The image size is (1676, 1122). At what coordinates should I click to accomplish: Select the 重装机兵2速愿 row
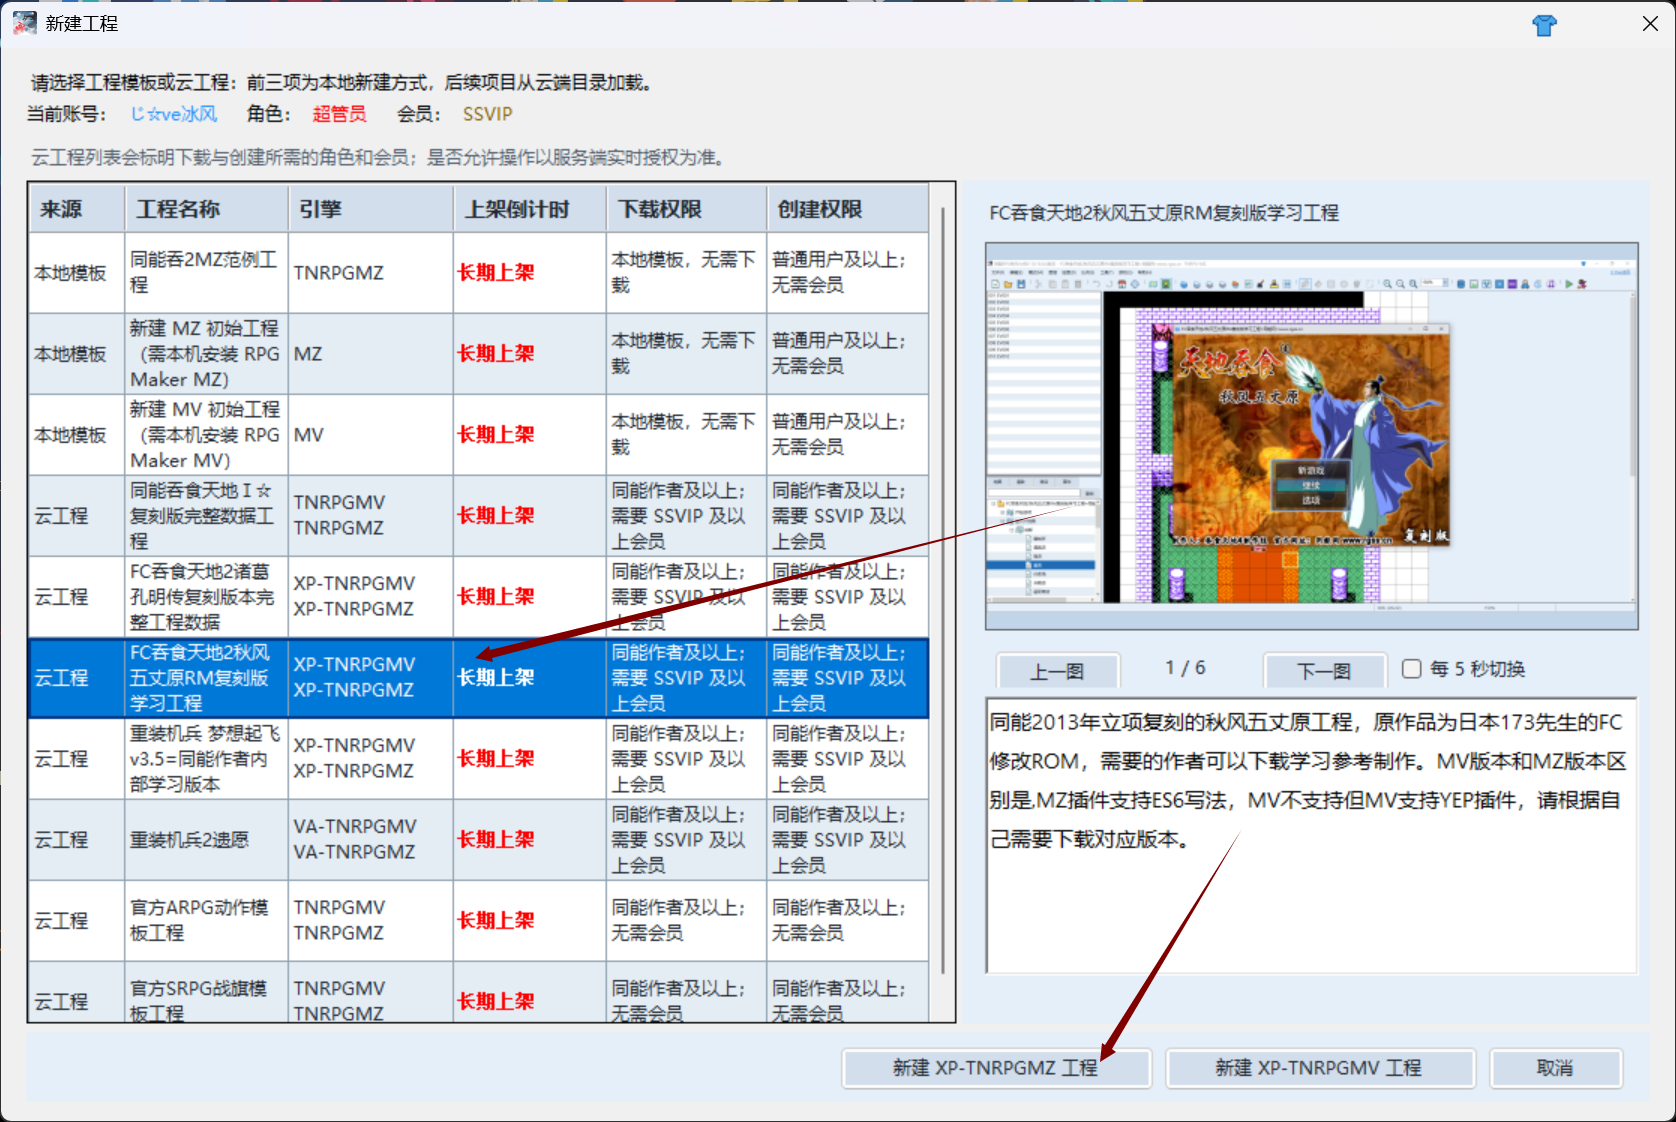(x=479, y=840)
